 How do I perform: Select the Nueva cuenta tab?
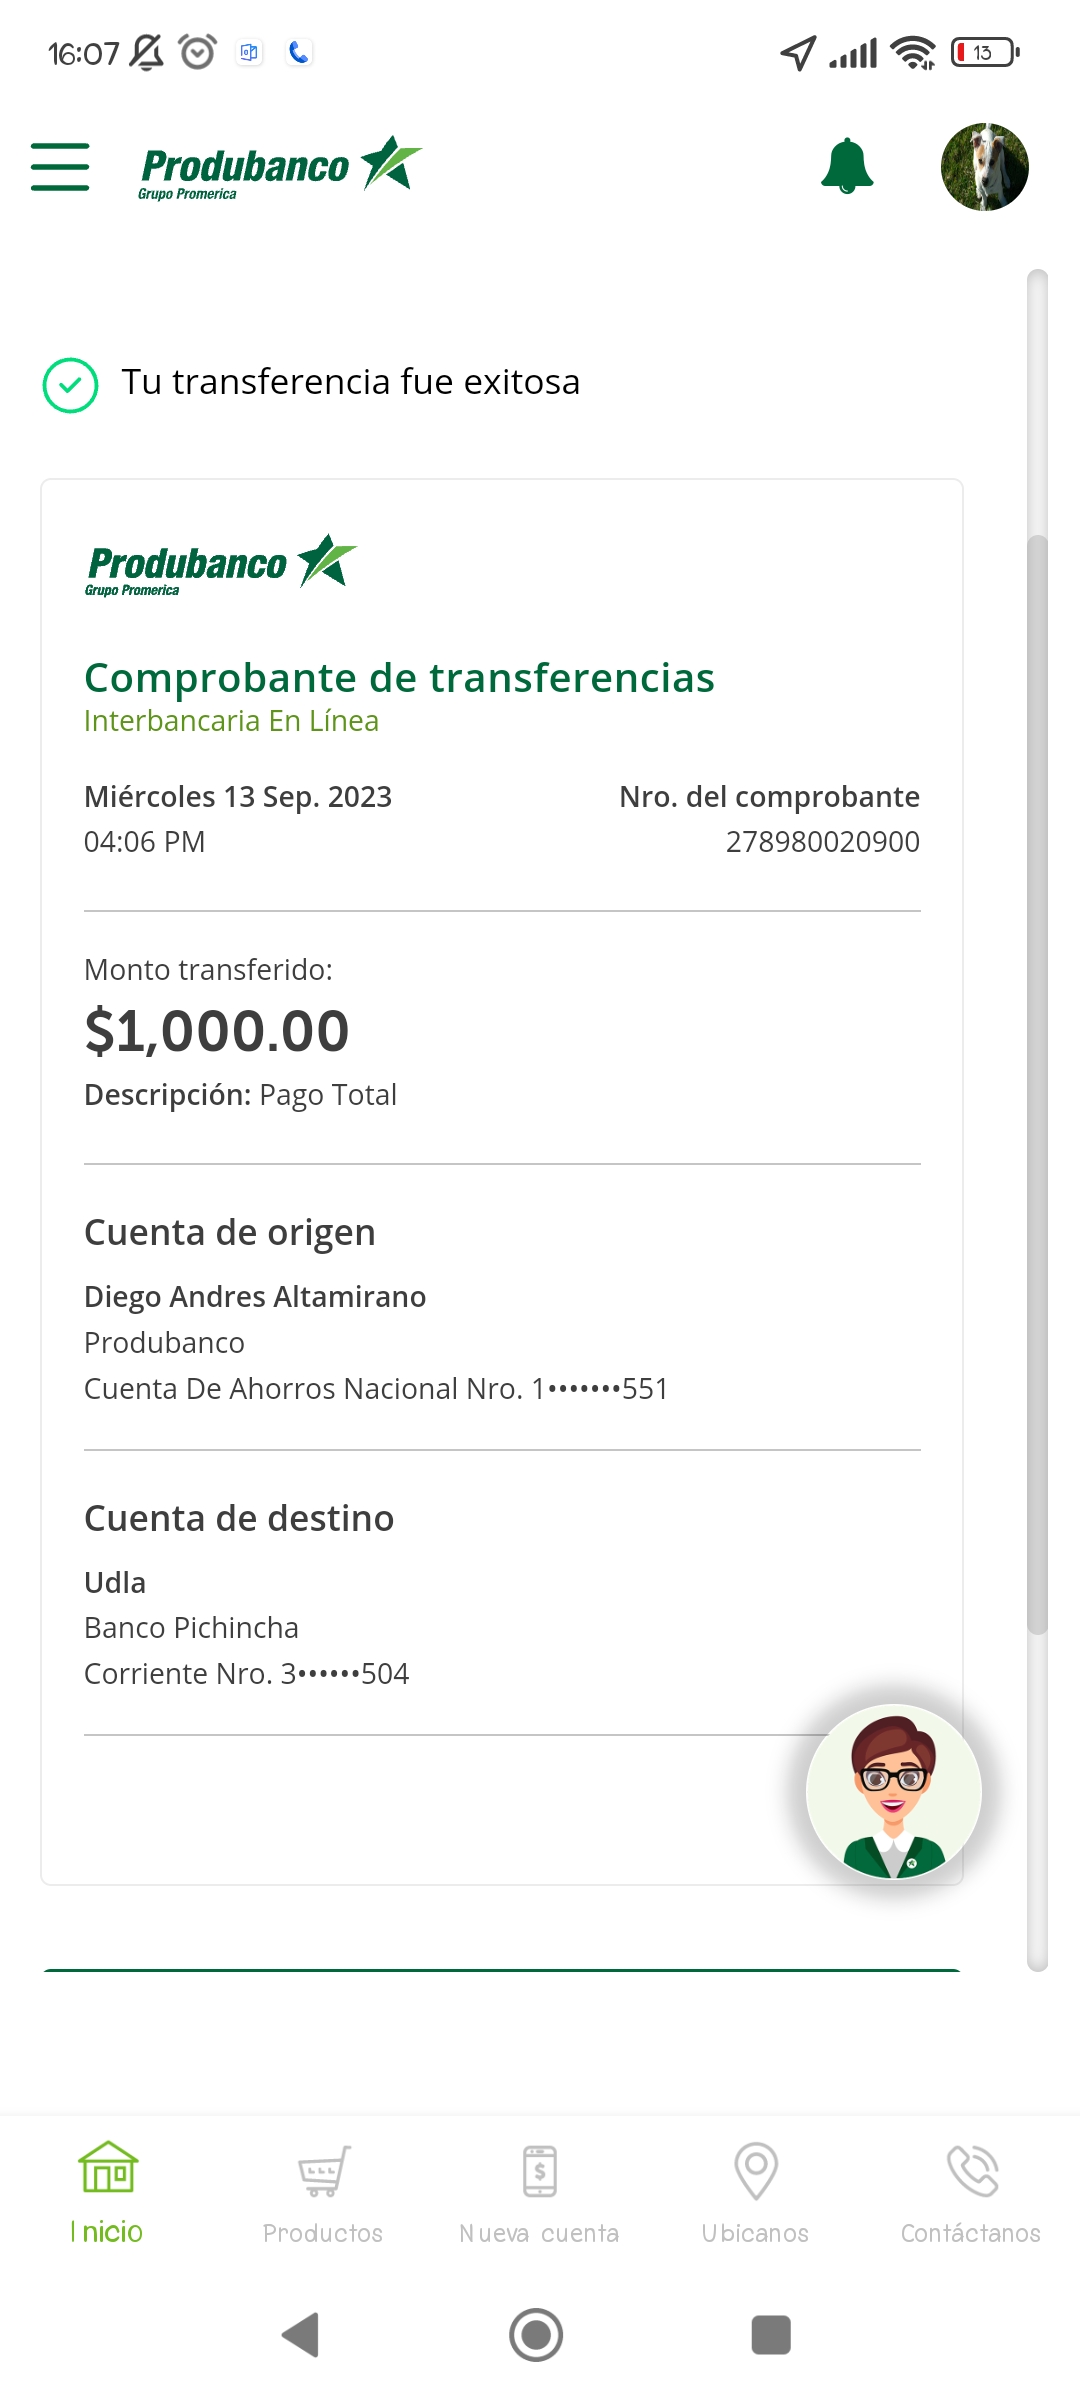[x=539, y=2192]
